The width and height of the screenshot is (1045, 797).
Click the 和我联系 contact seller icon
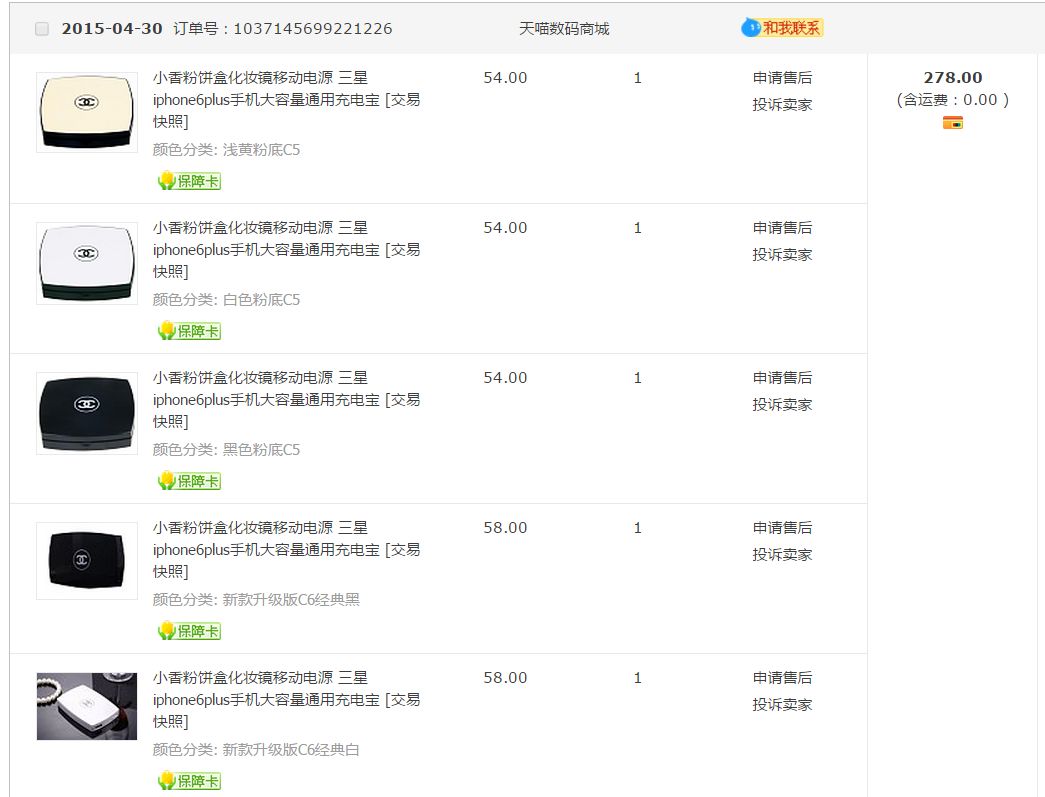[782, 28]
